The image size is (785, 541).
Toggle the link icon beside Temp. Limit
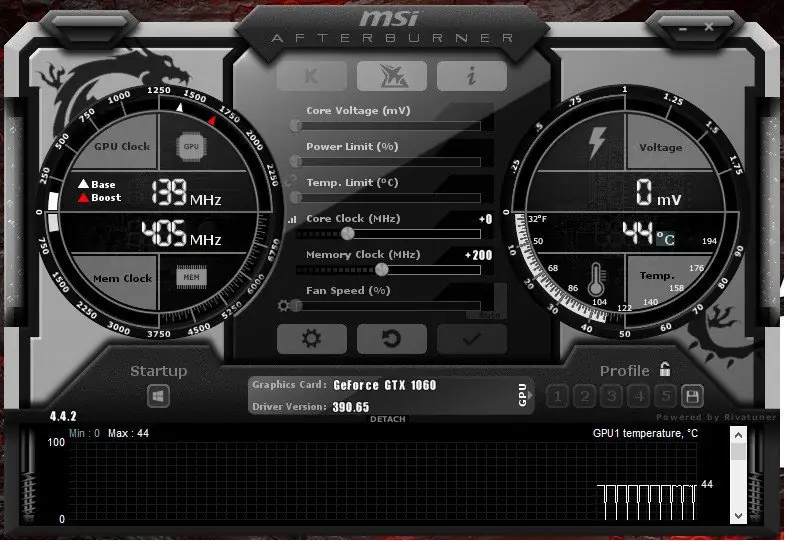tap(290, 182)
